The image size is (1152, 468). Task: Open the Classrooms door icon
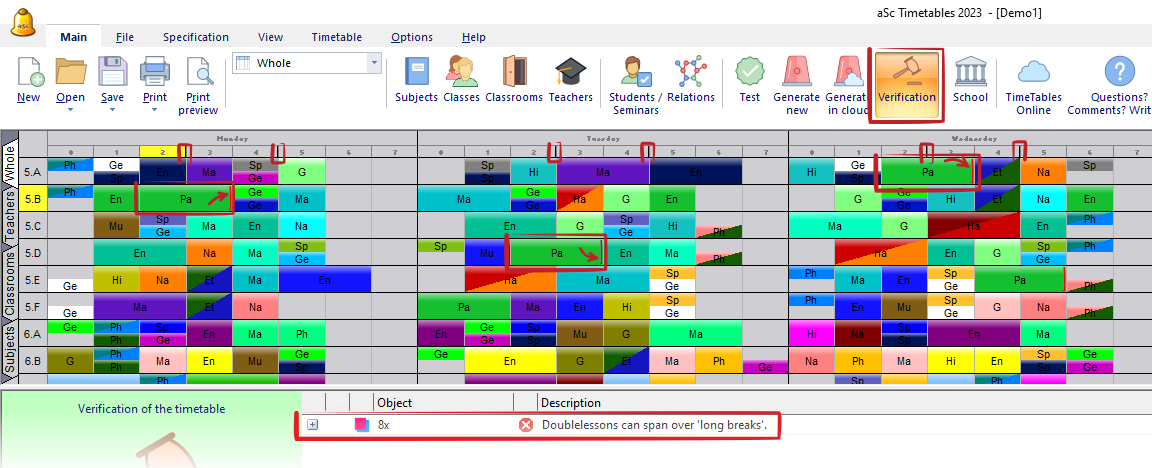point(514,72)
